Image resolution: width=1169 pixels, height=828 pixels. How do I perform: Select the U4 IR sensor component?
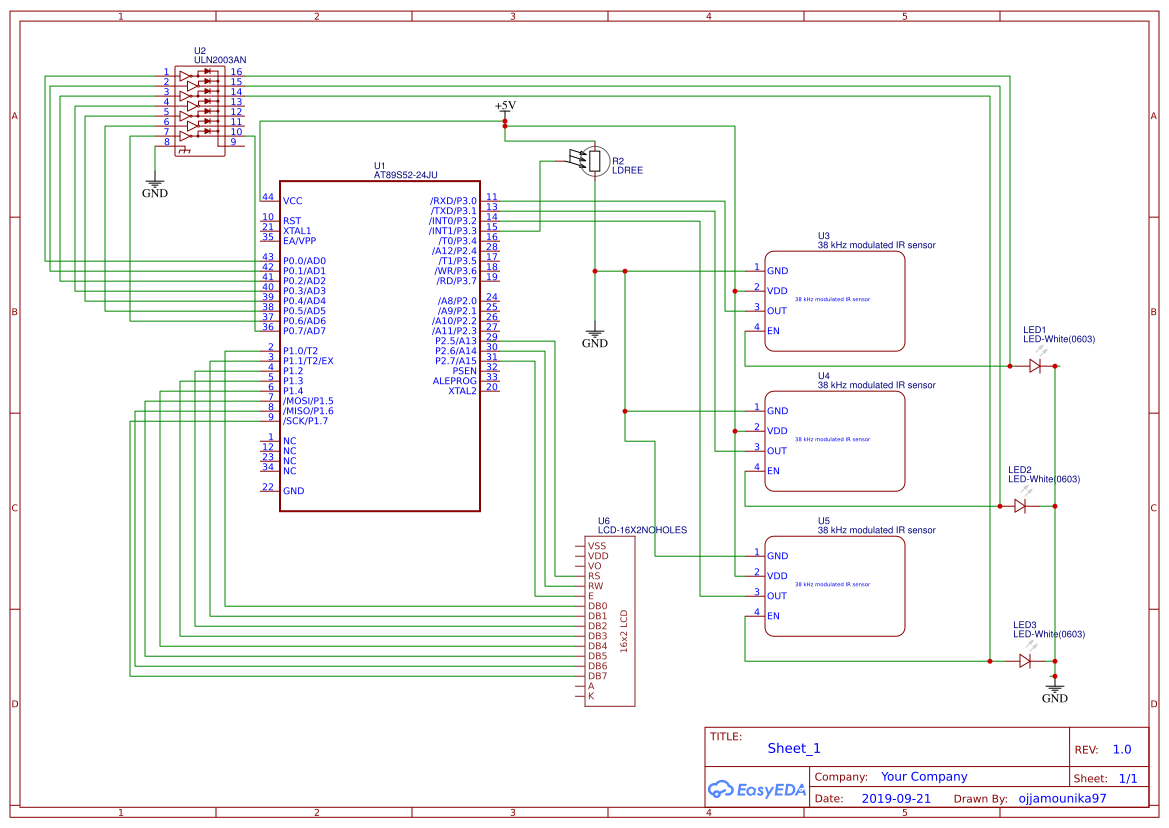pos(835,441)
